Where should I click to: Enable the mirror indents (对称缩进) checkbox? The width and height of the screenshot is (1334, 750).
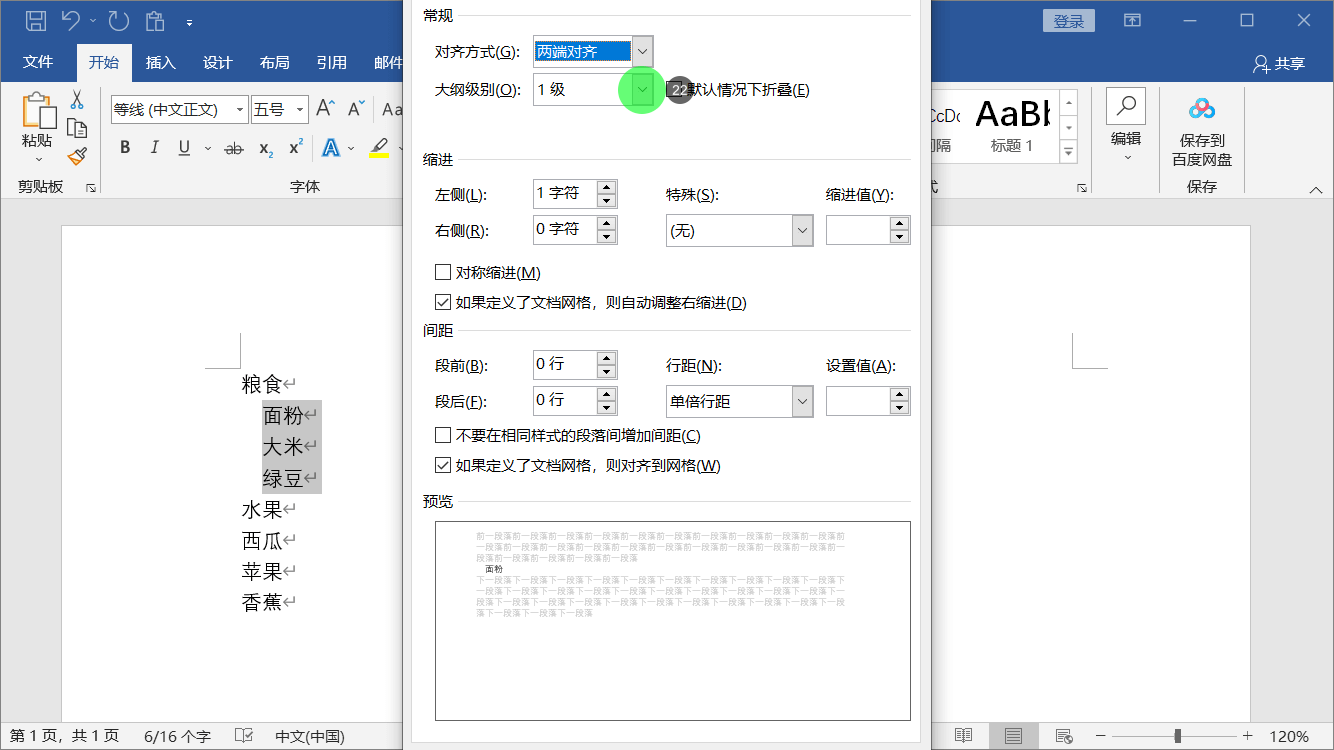pyautogui.click(x=443, y=272)
